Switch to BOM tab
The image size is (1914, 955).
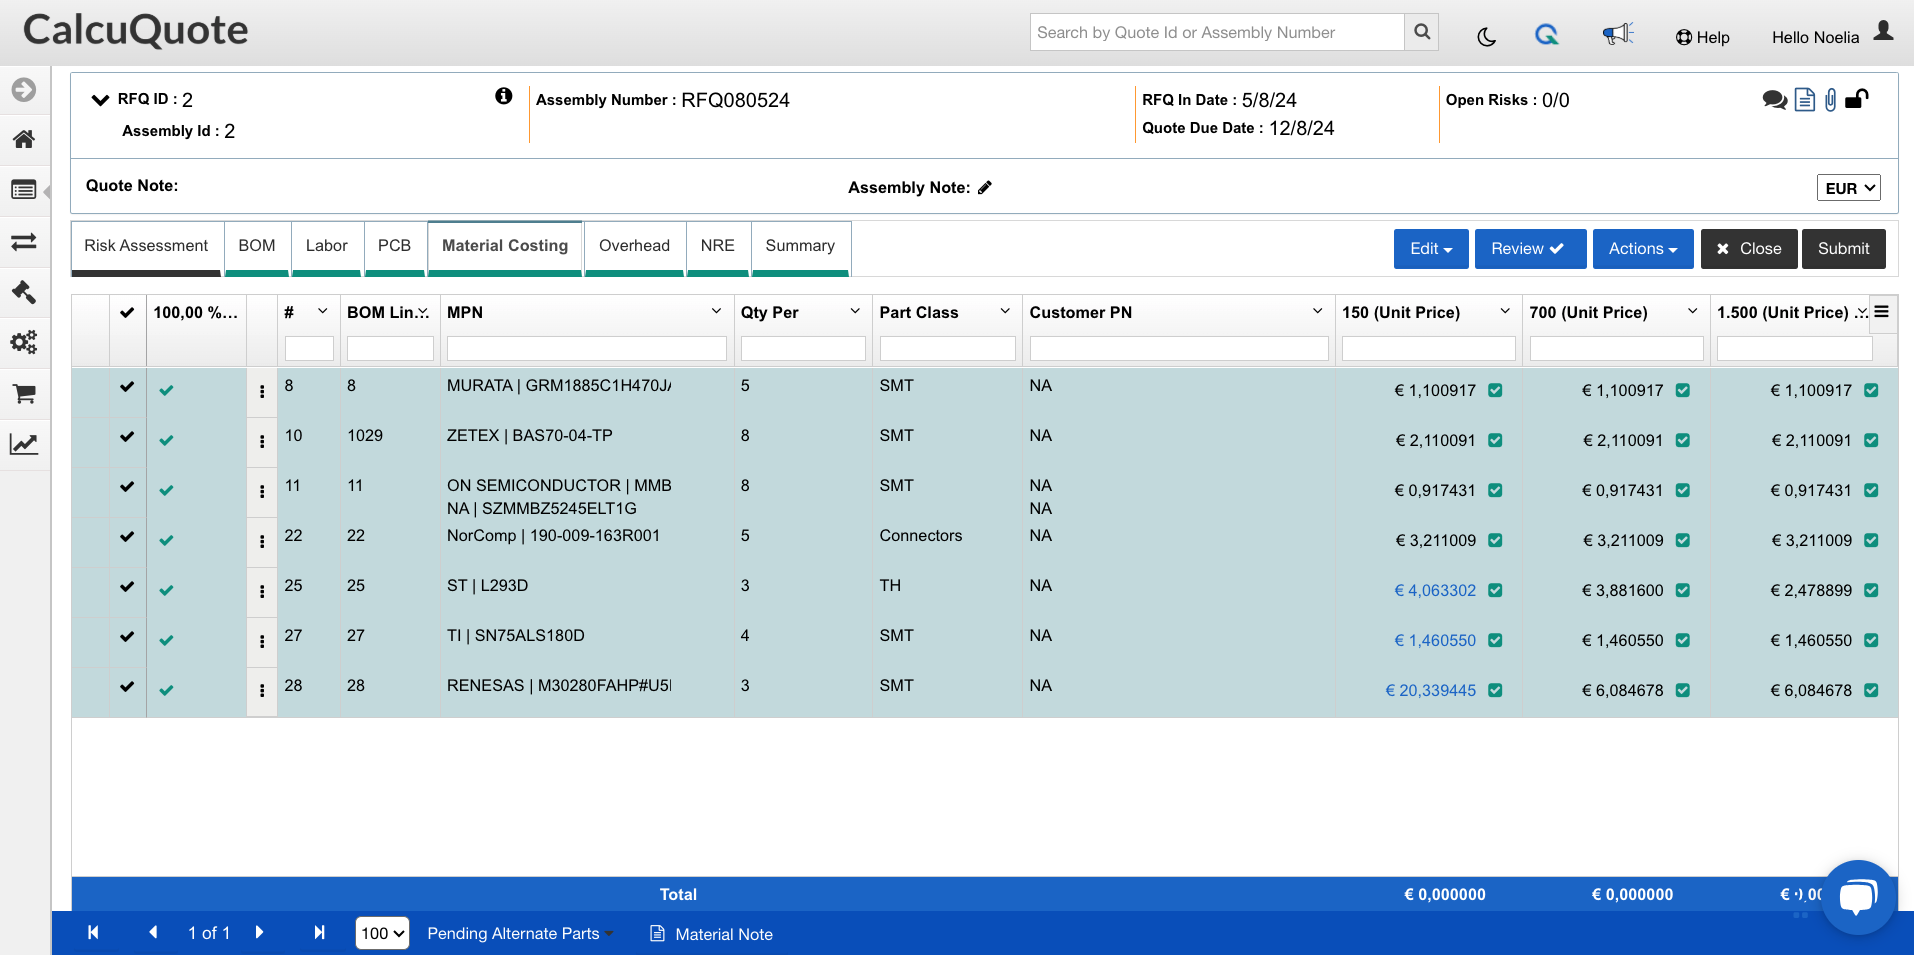pos(257,246)
